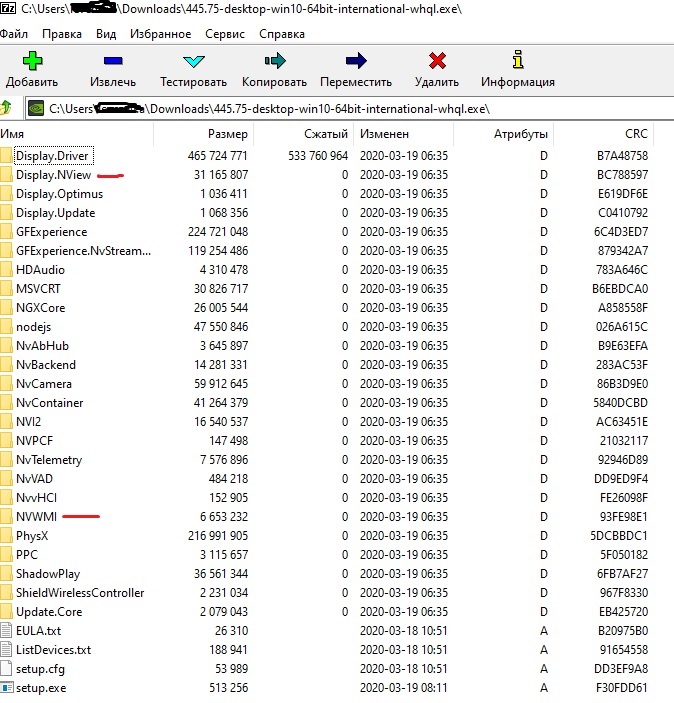The width and height of the screenshot is (674, 703).
Task: Select the Display.NView folder name
Action: 53,174
